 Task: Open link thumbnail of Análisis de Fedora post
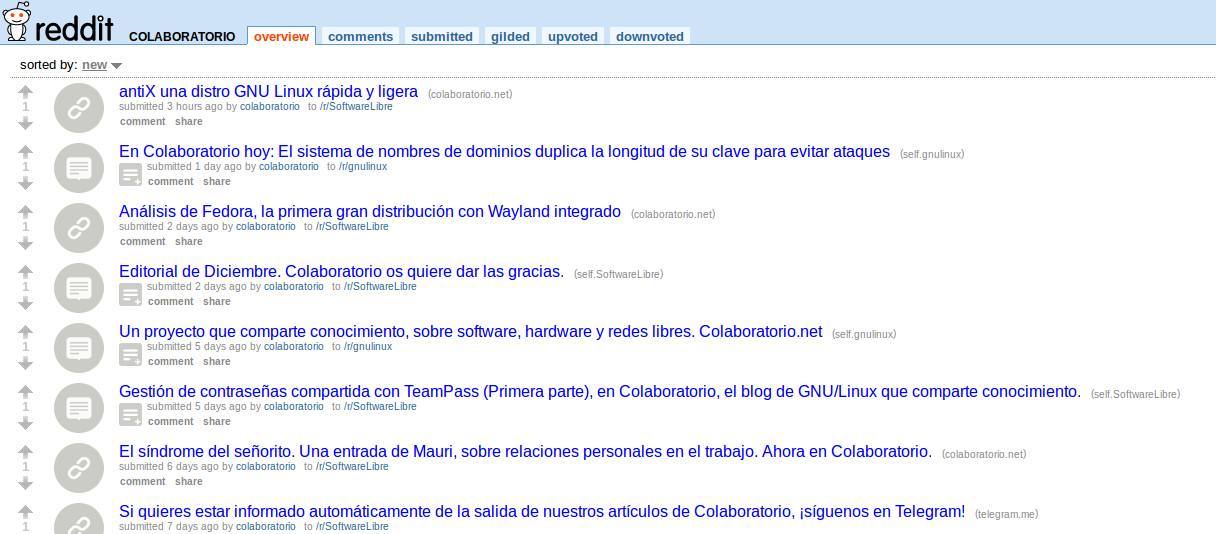(79, 228)
